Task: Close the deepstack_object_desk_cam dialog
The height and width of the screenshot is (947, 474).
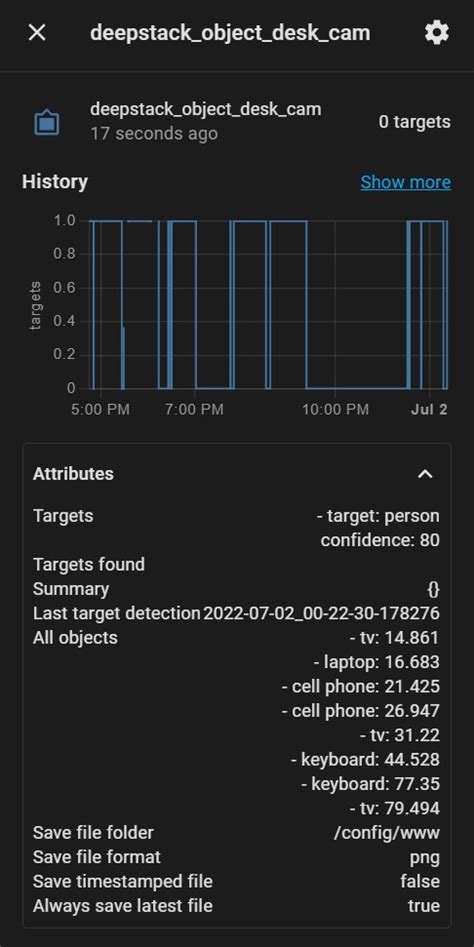Action: pos(37,33)
